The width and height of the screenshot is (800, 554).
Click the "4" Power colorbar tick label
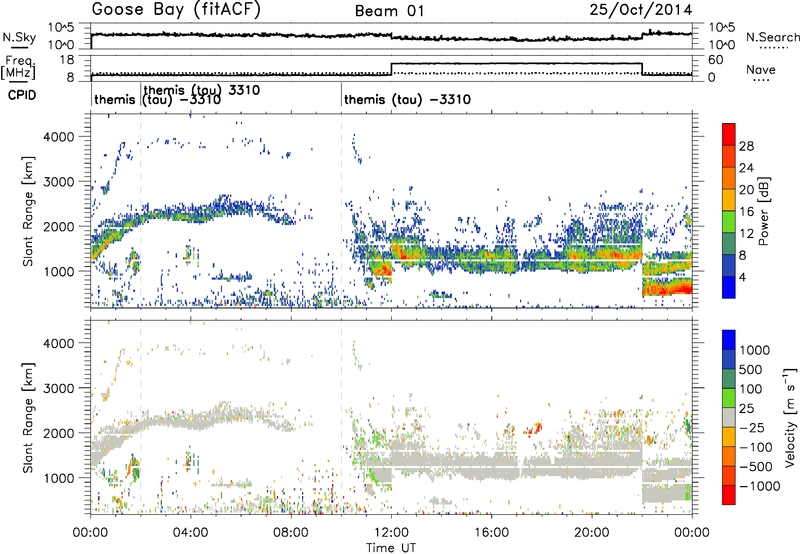[x=743, y=278]
